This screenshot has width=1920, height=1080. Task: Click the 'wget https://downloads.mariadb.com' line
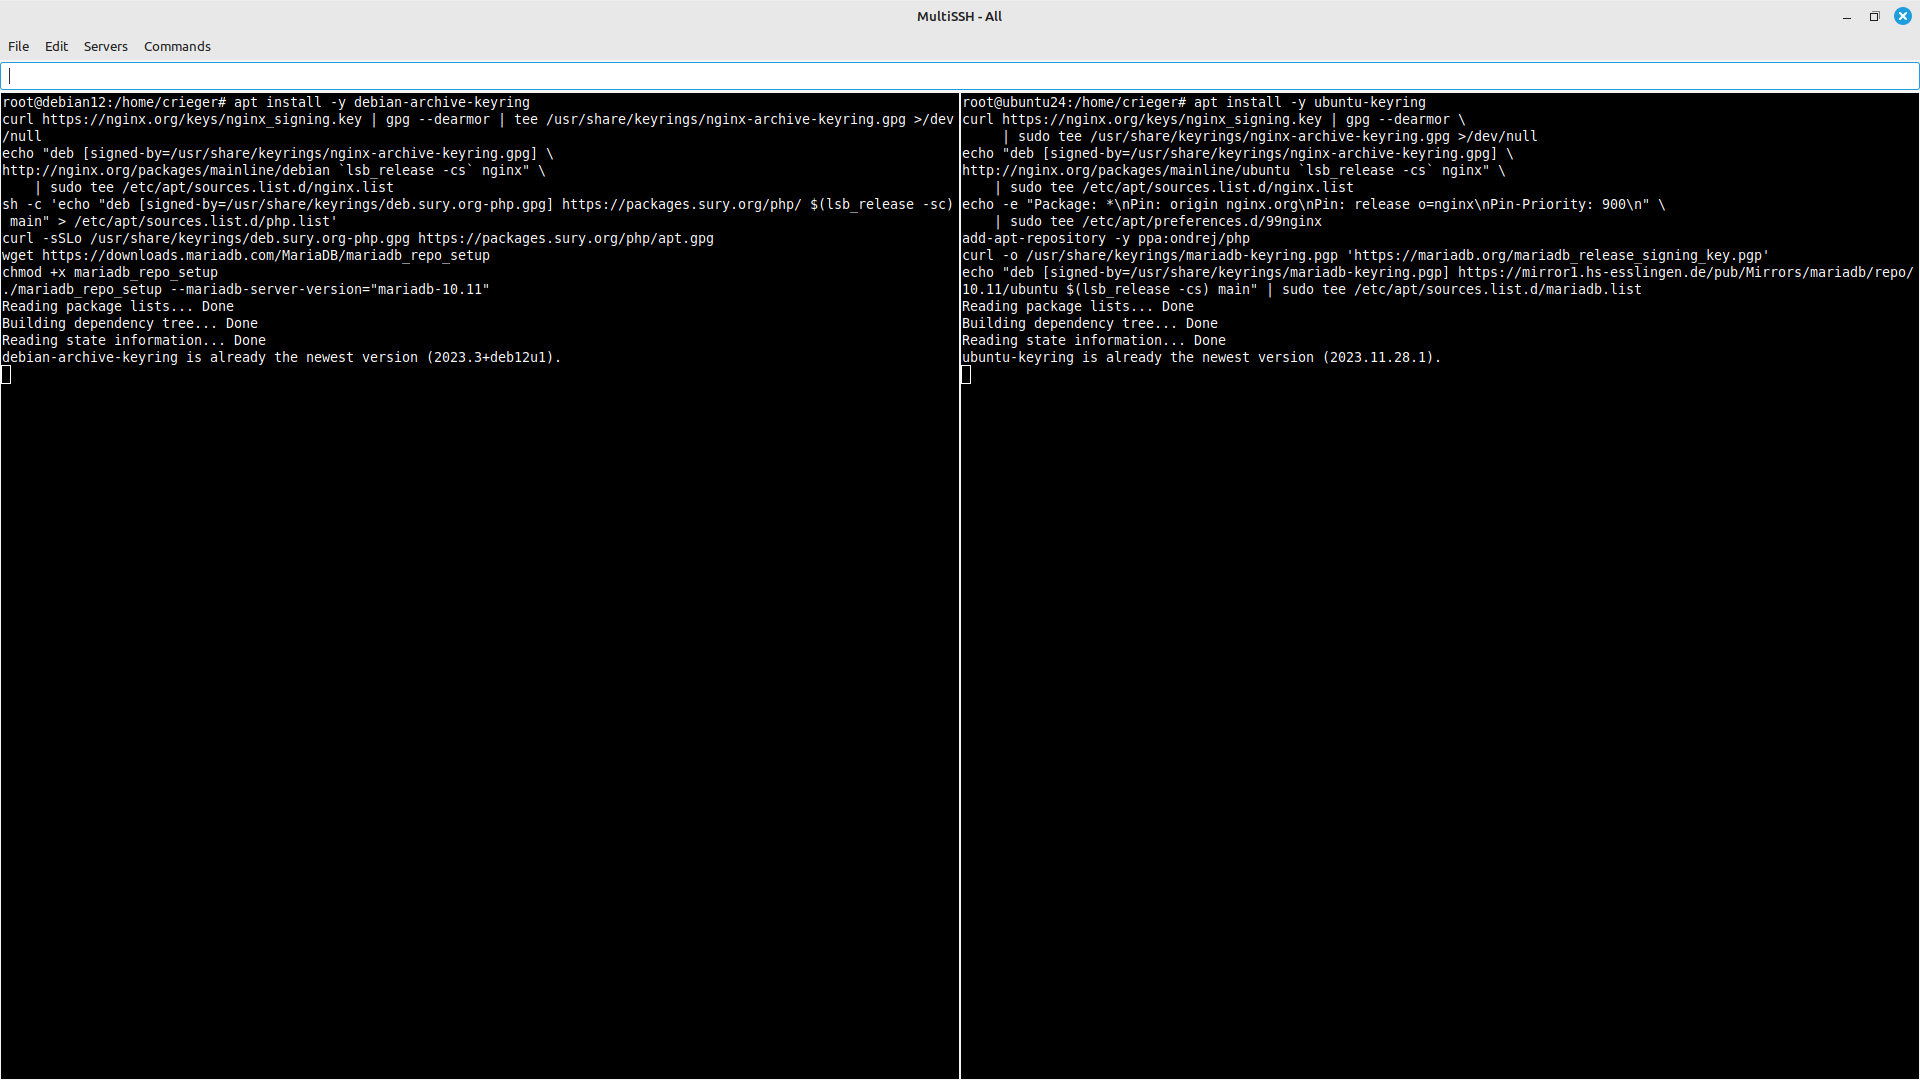click(246, 255)
